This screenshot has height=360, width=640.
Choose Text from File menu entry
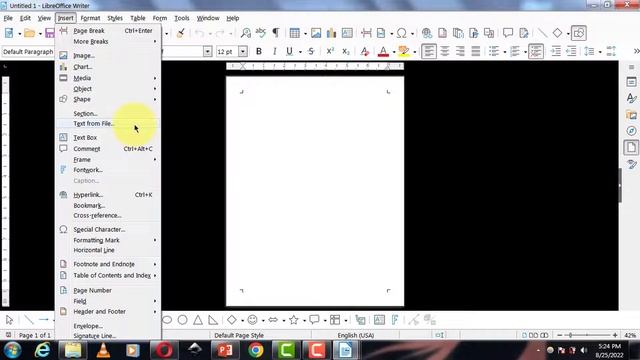click(x=108, y=123)
